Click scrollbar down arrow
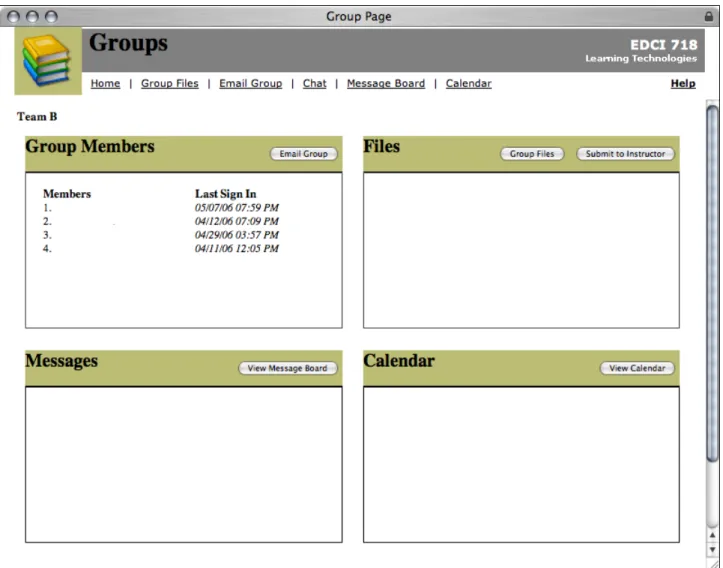 [x=712, y=550]
